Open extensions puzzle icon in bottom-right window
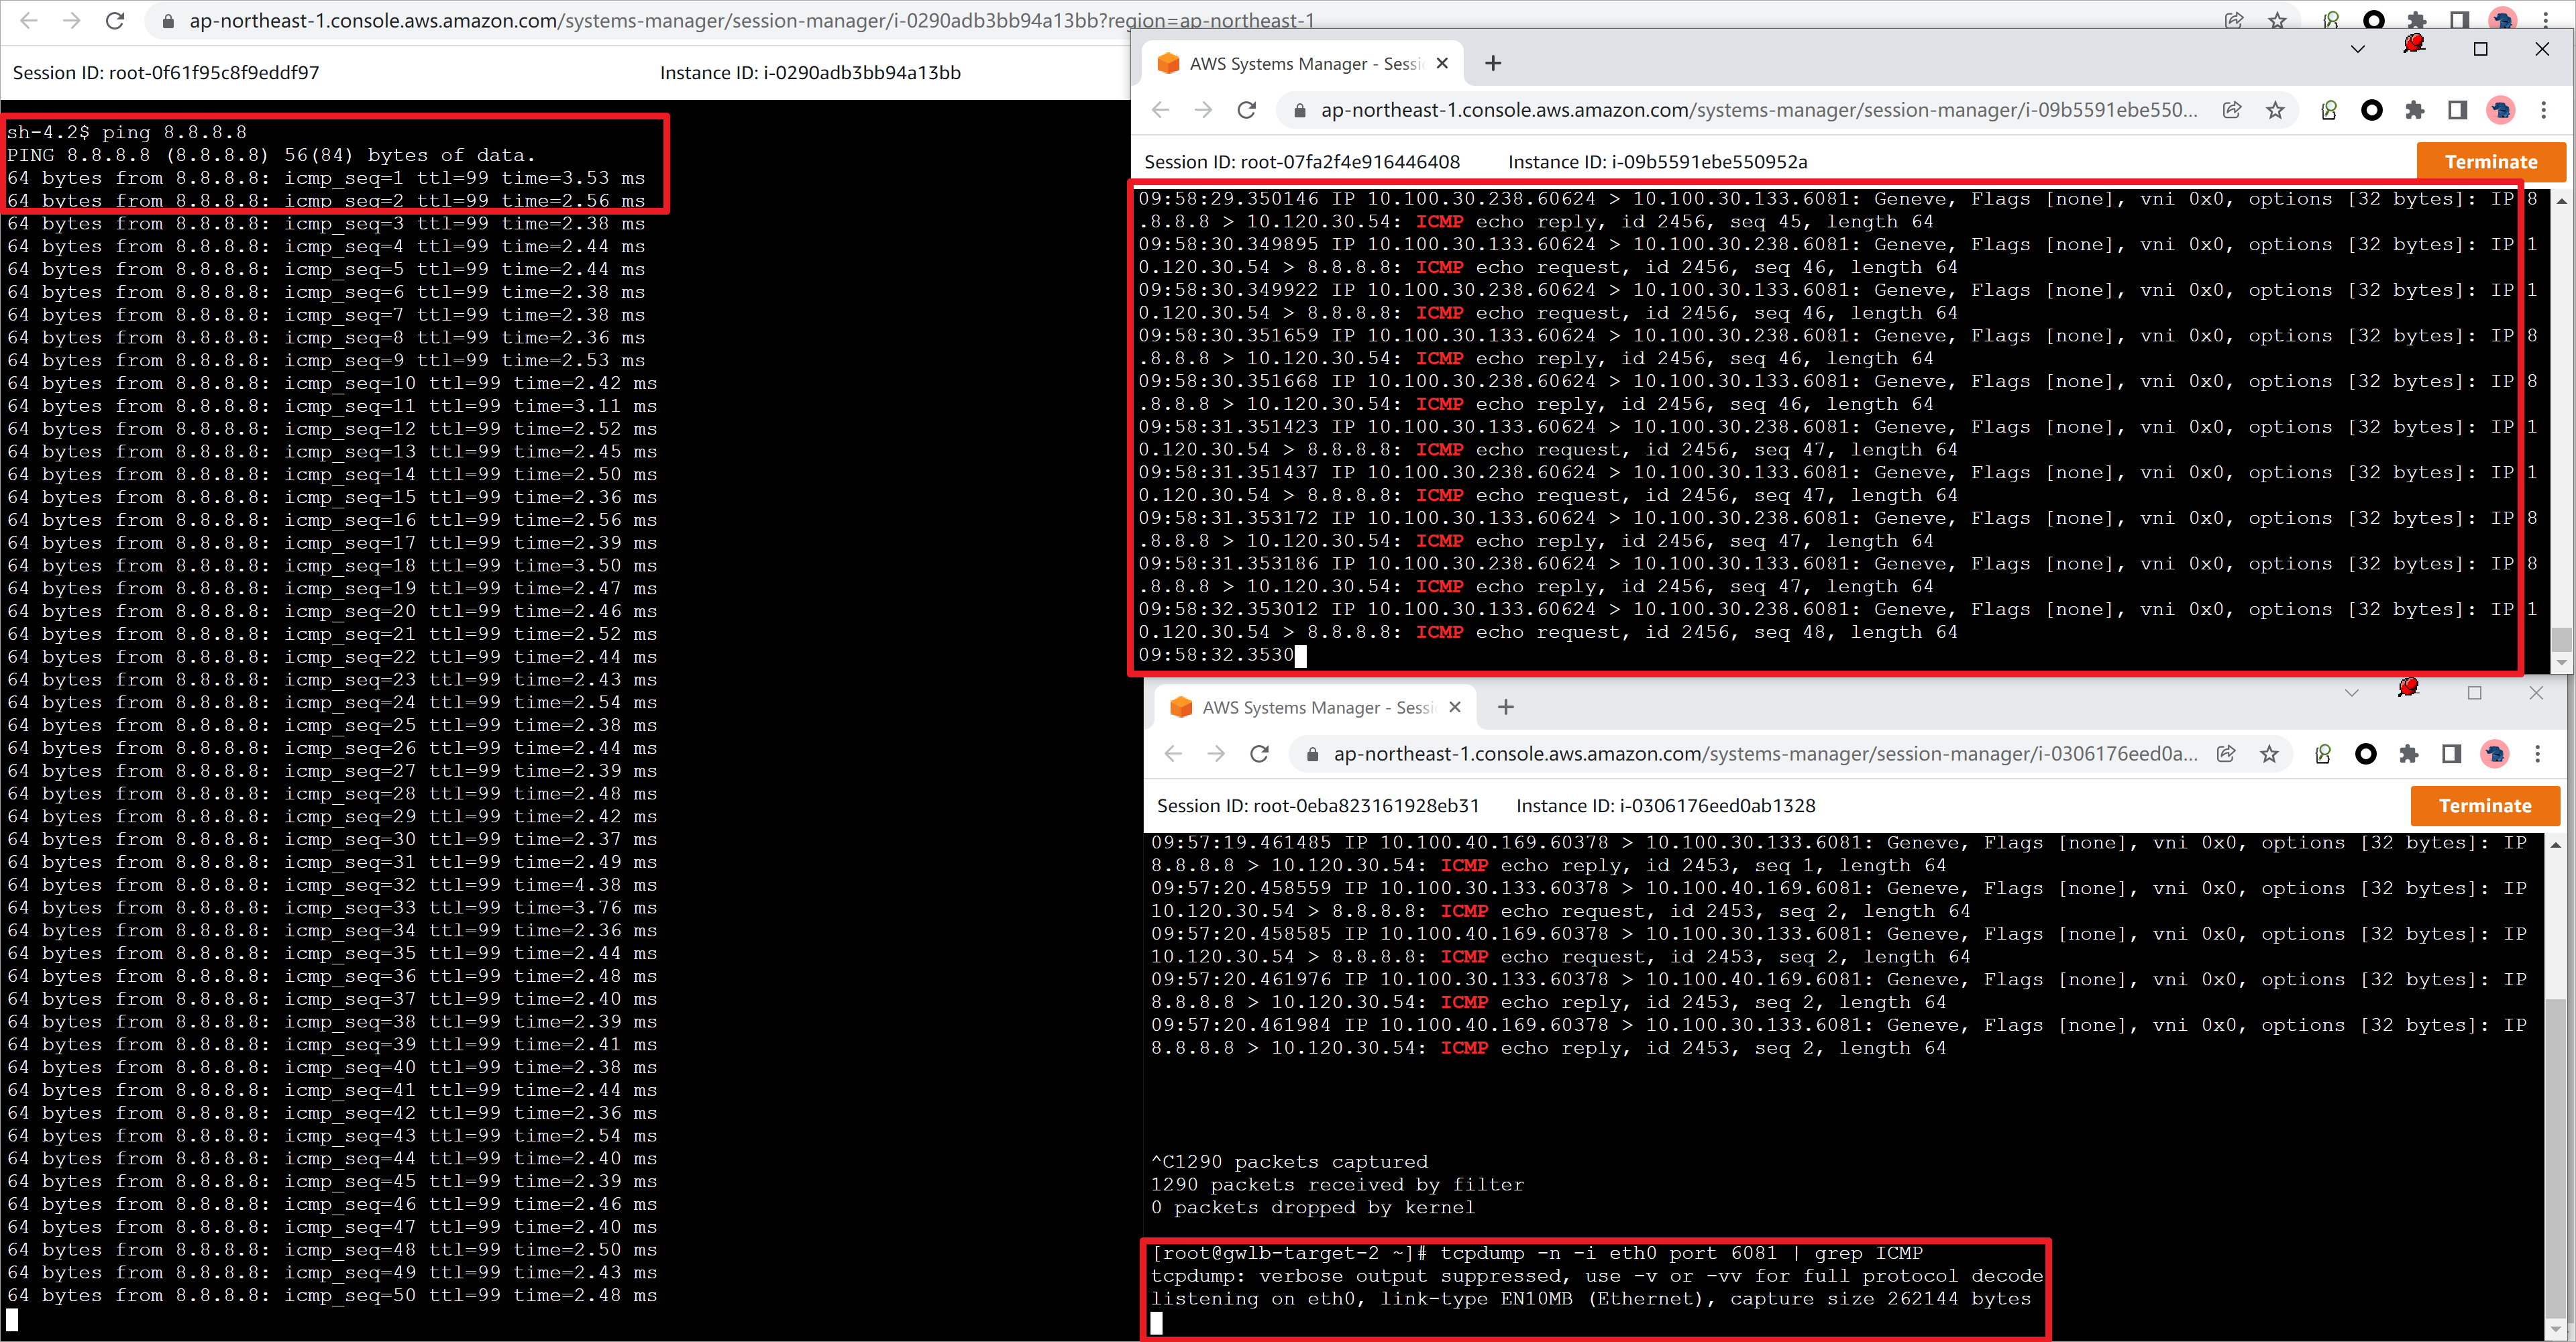Screen dimensions: 2576x1342 (x=2409, y=754)
